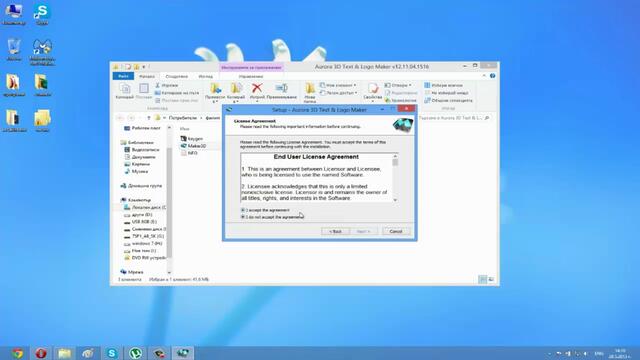Open the Отвори dropdown in ribbon
The image size is (640, 360).
click(398, 85)
